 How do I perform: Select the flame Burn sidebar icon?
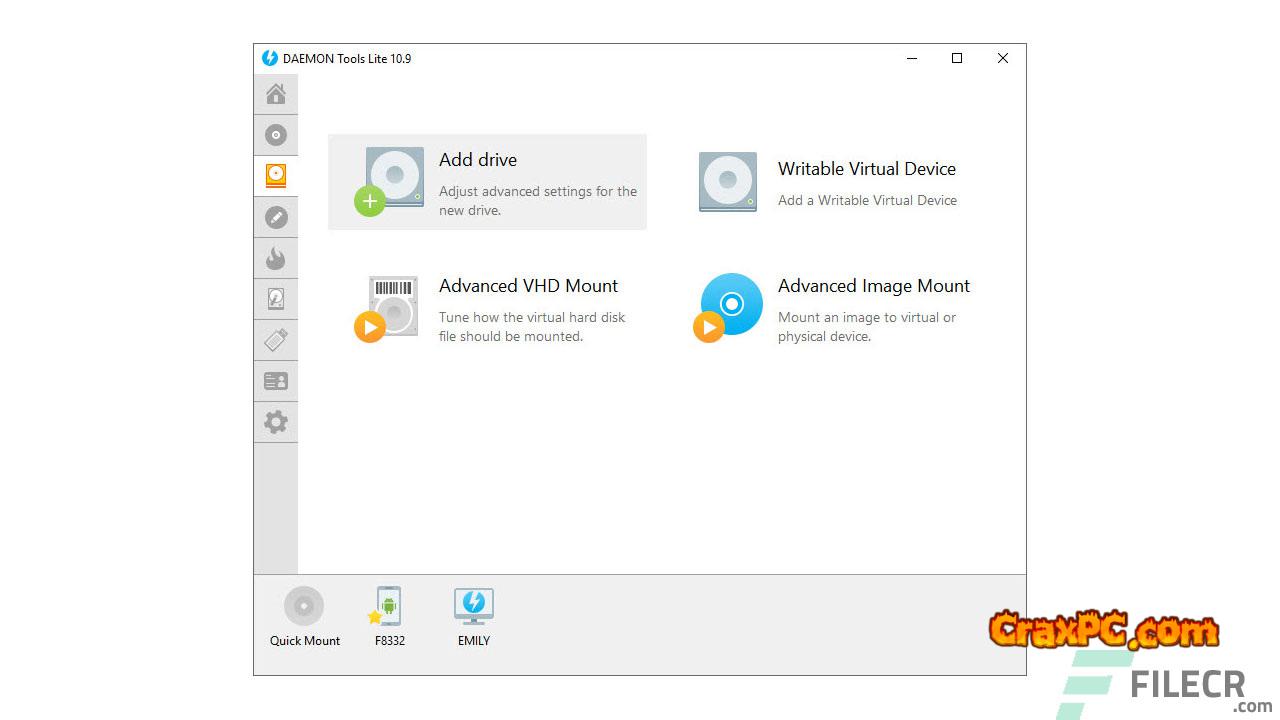[x=276, y=259]
